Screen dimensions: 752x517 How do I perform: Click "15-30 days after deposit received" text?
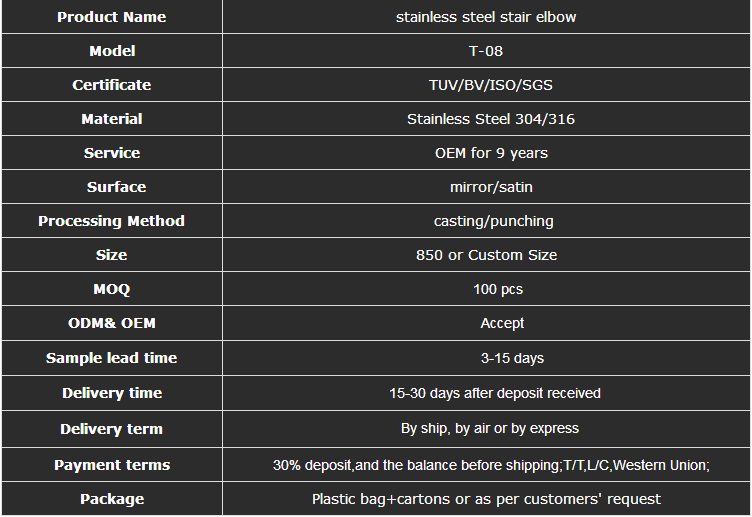(494, 393)
